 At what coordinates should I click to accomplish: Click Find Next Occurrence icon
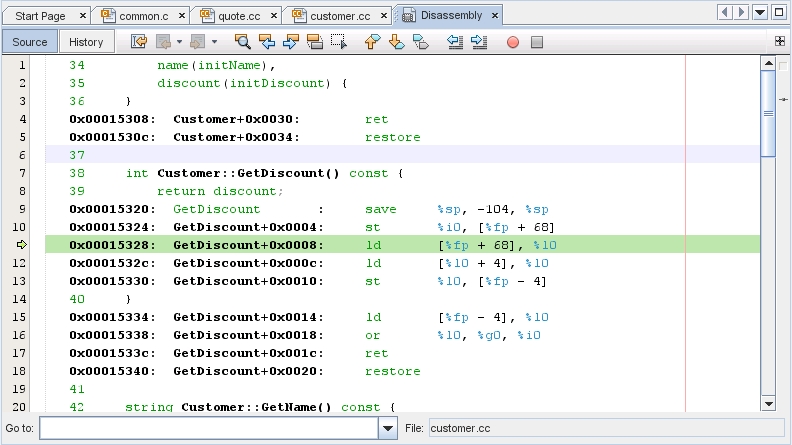[291, 42]
